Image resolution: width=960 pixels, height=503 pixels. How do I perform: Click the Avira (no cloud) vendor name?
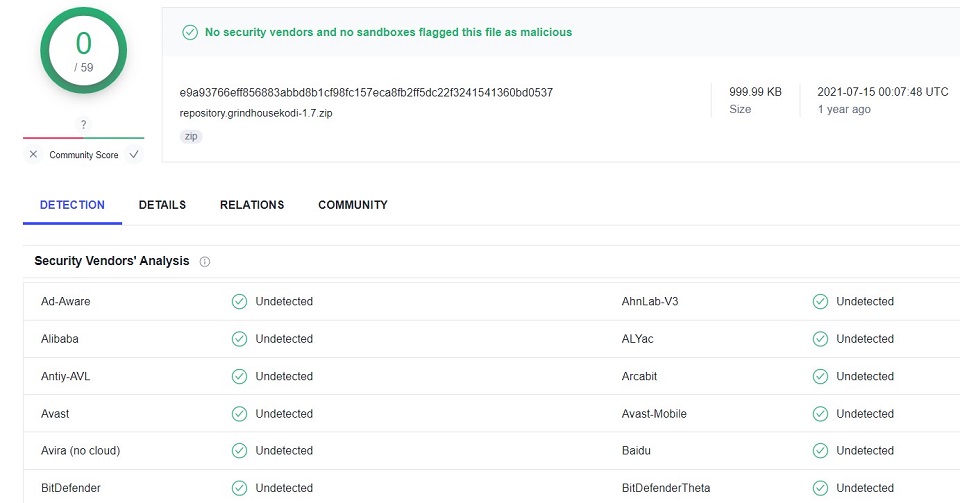81,451
